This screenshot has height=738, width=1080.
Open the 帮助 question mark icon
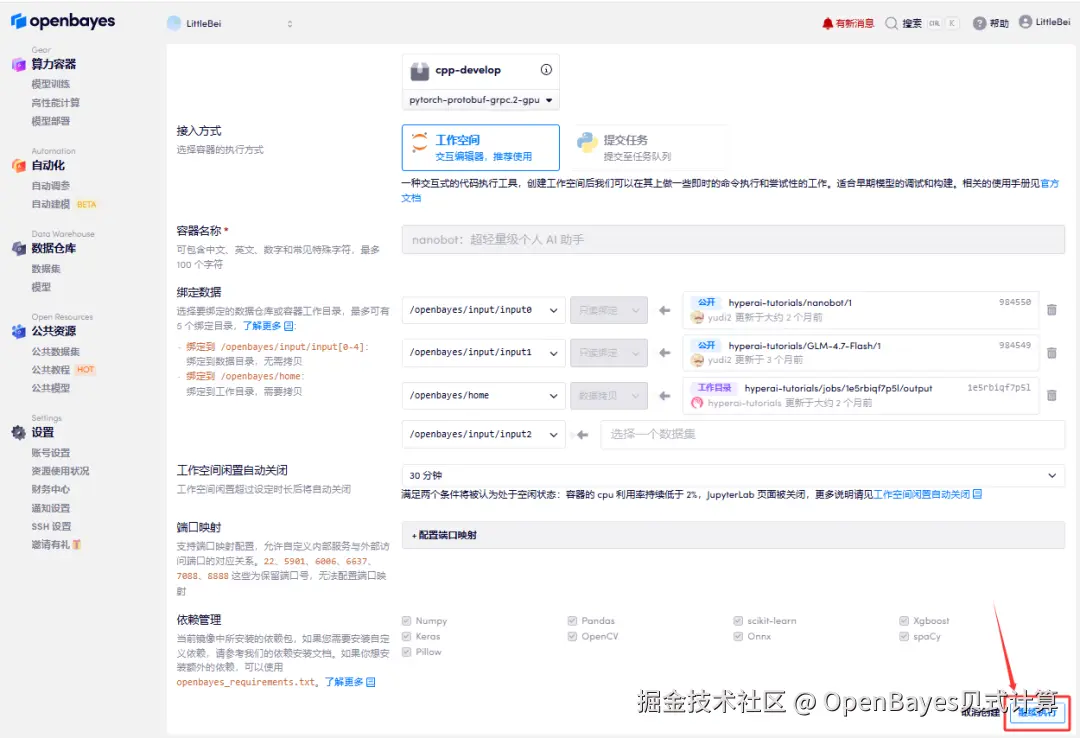click(979, 23)
